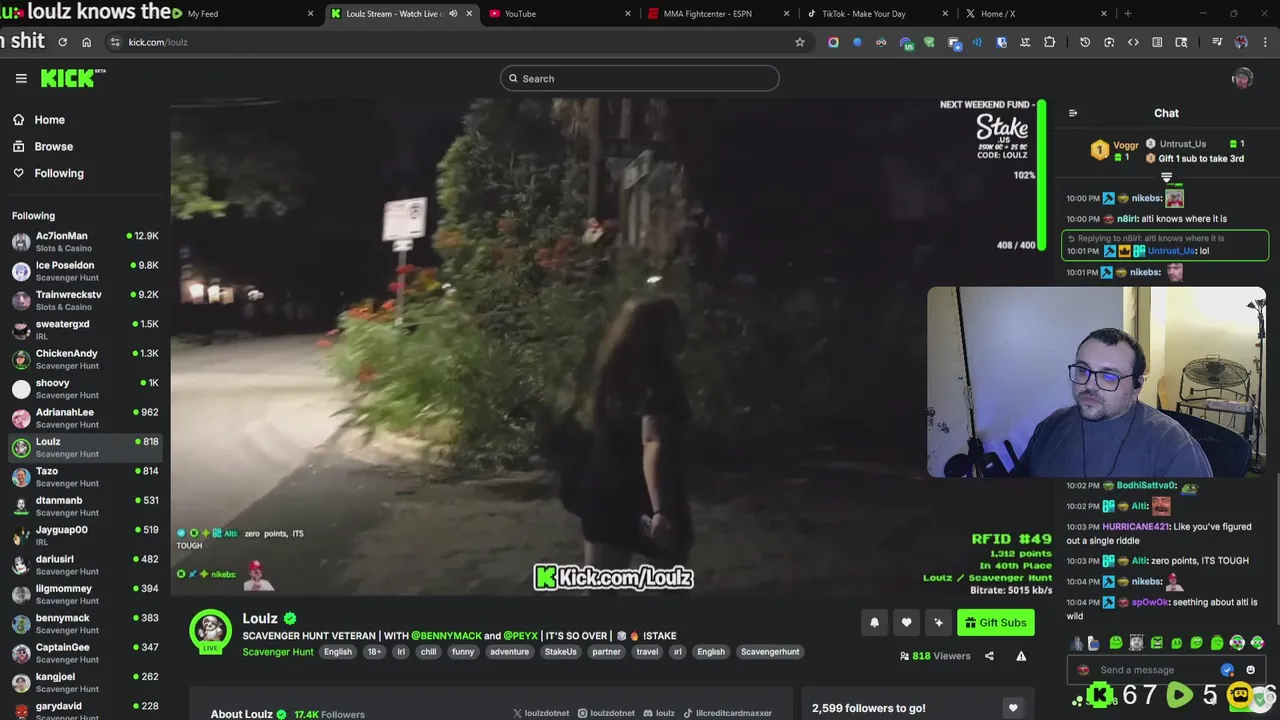This screenshot has width=1280, height=720.
Task: Open Loulz channel avatar
Action: click(x=211, y=630)
